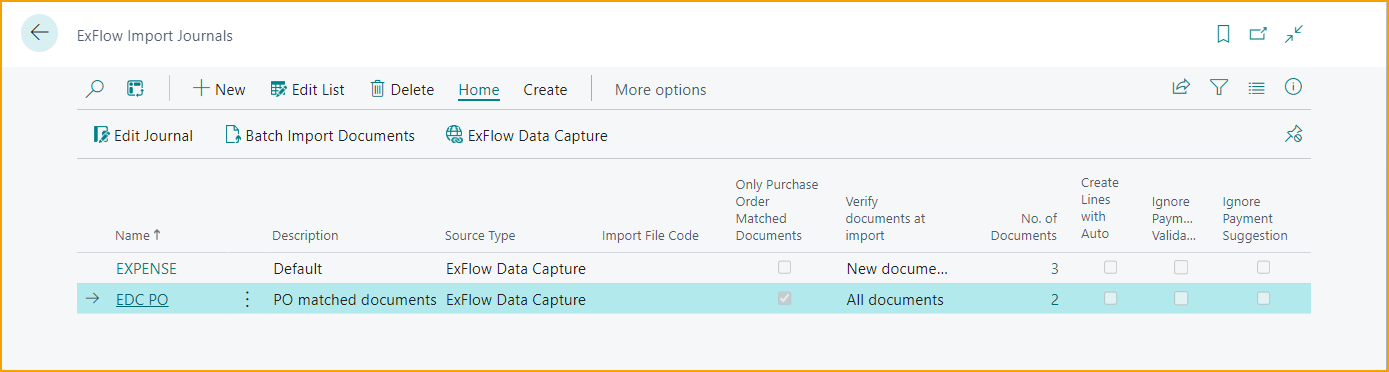Image resolution: width=1389 pixels, height=372 pixels.
Task: Click the 'All documents' verify cell
Action: click(896, 299)
